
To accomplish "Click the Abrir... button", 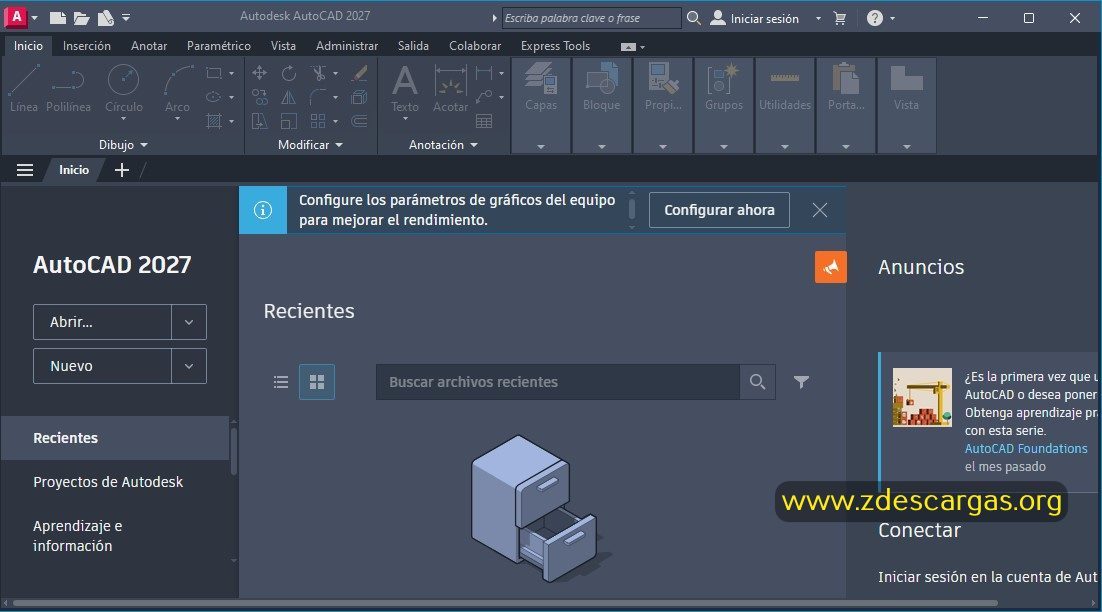I will tap(103, 322).
